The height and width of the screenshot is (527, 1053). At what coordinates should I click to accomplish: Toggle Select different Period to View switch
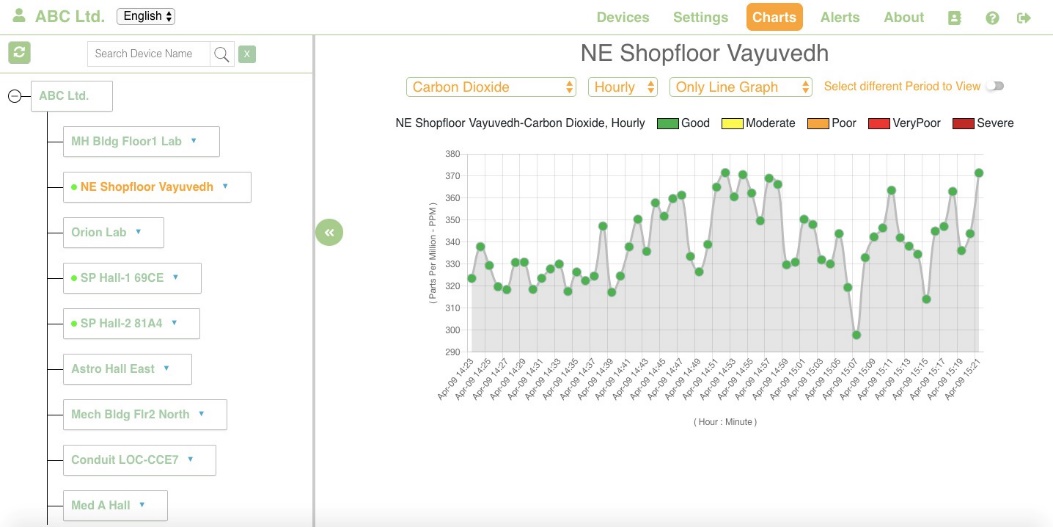click(995, 86)
